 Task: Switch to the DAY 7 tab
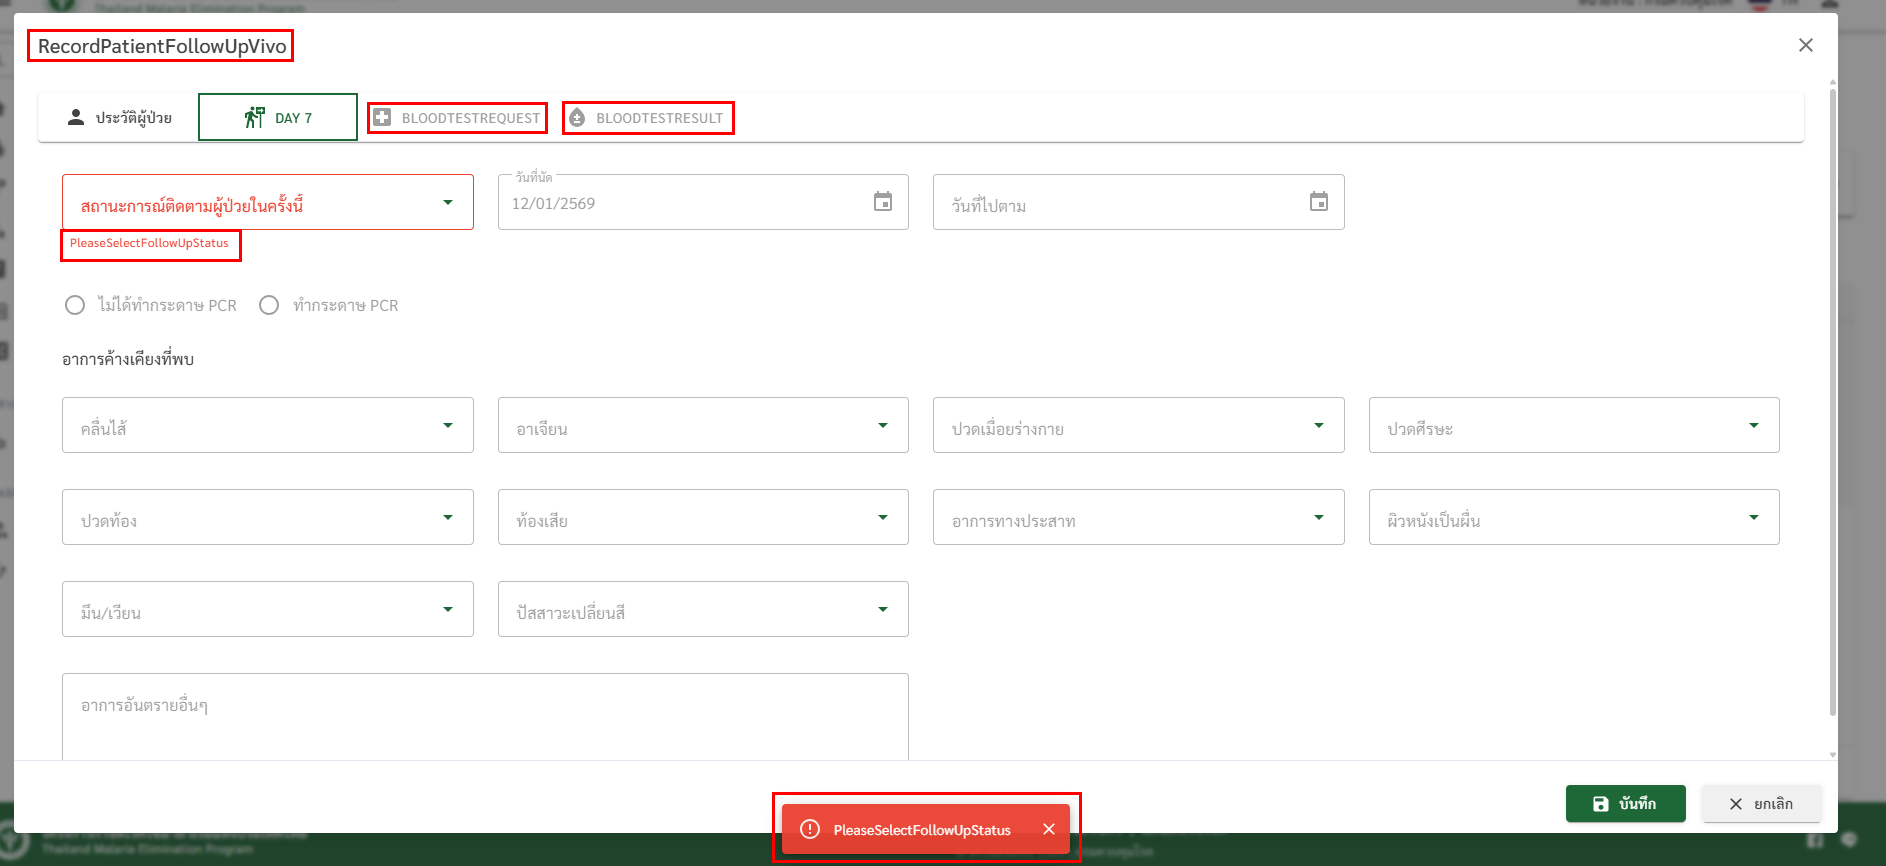pyautogui.click(x=278, y=118)
